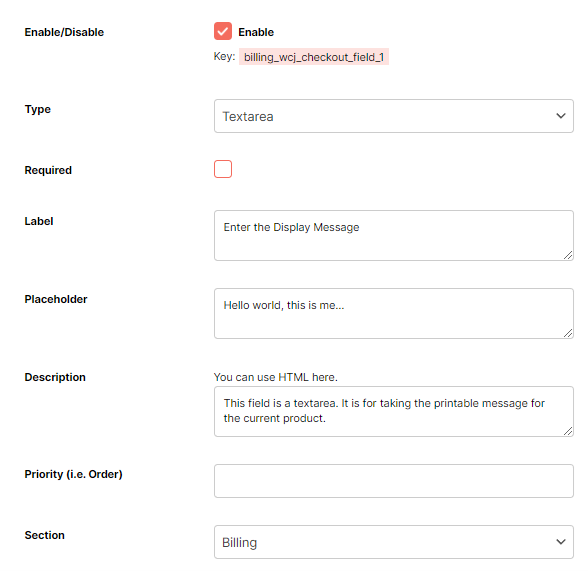
Task: Click into the Label text area
Action: coord(394,235)
